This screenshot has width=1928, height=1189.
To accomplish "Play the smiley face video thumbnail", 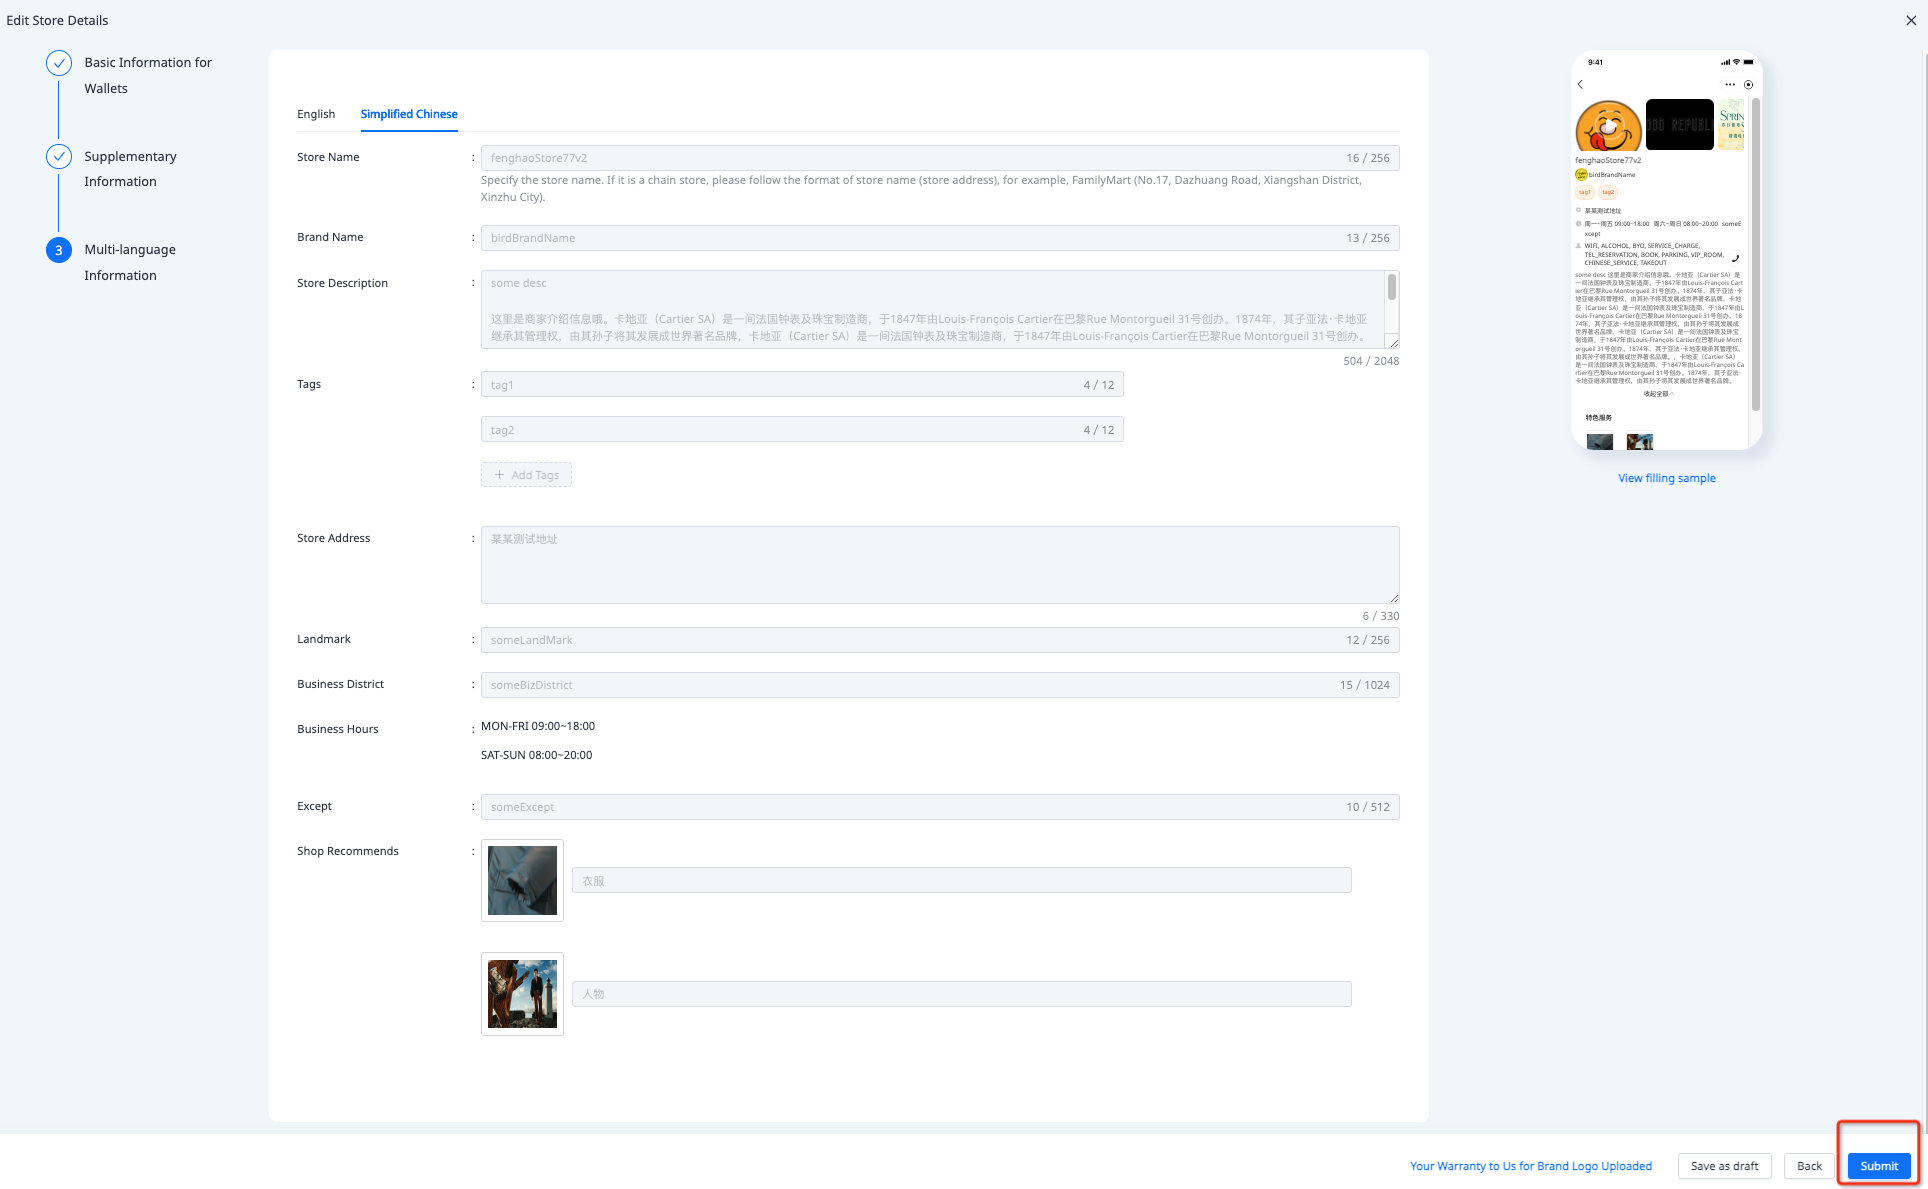I will [1608, 127].
